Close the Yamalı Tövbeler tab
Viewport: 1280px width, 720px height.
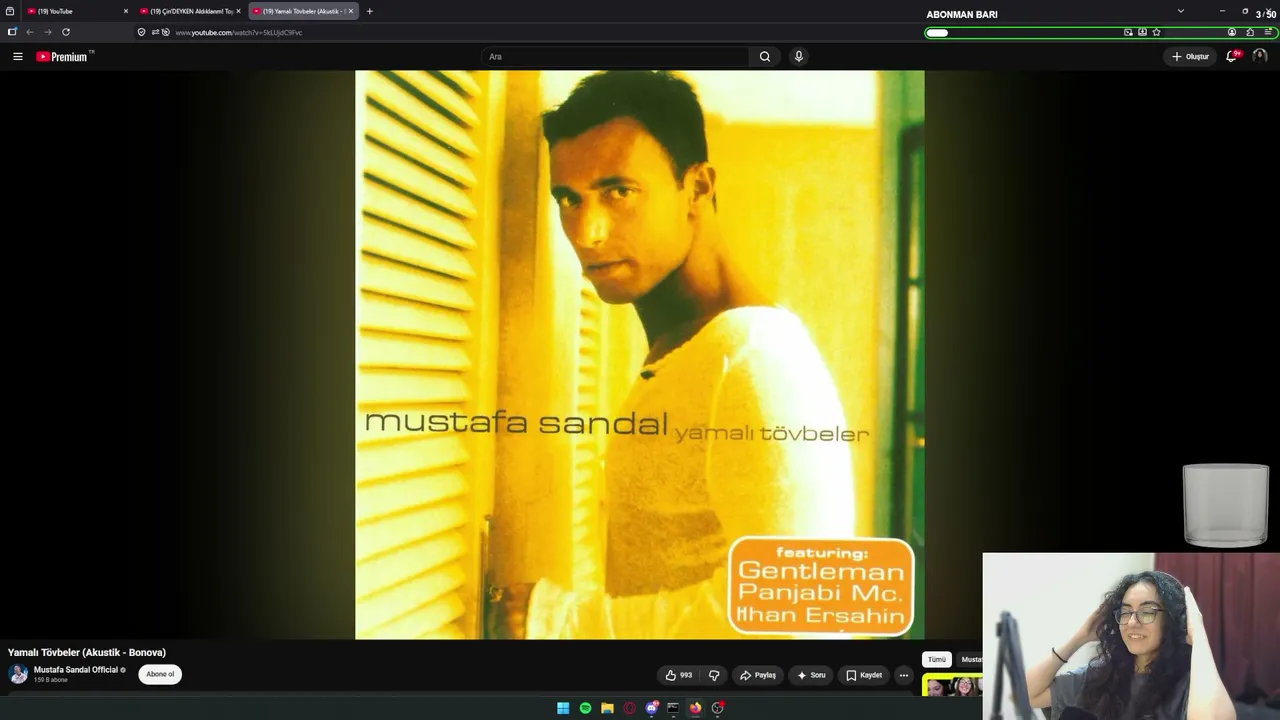point(351,11)
